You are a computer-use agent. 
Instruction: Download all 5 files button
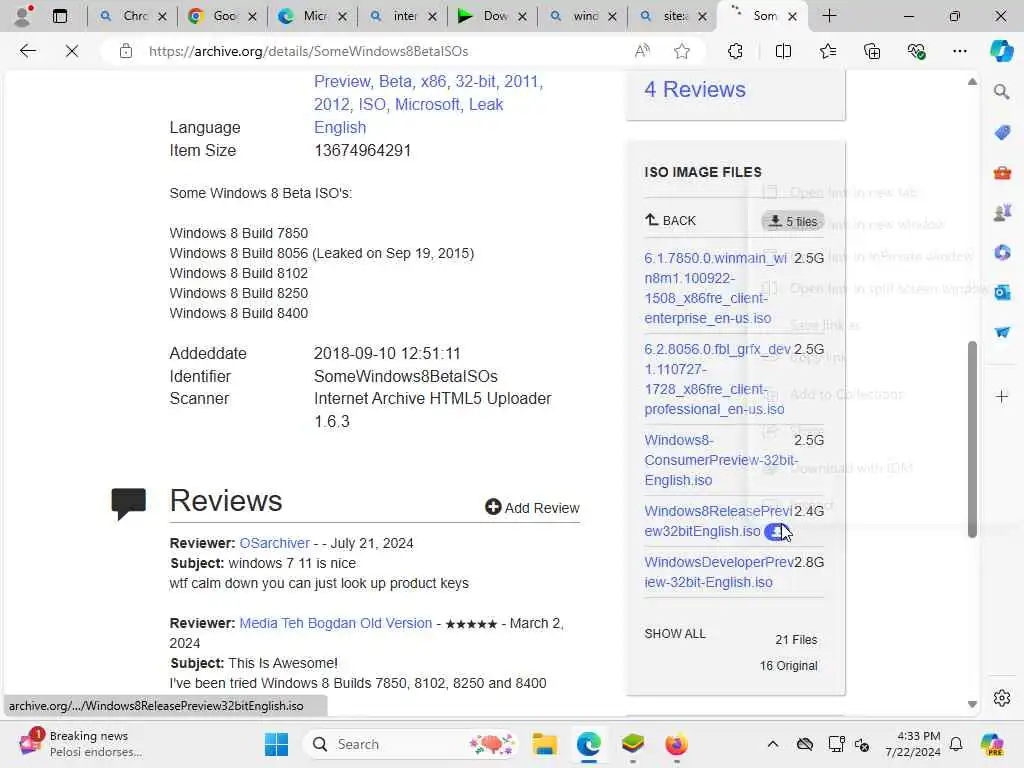coord(793,221)
